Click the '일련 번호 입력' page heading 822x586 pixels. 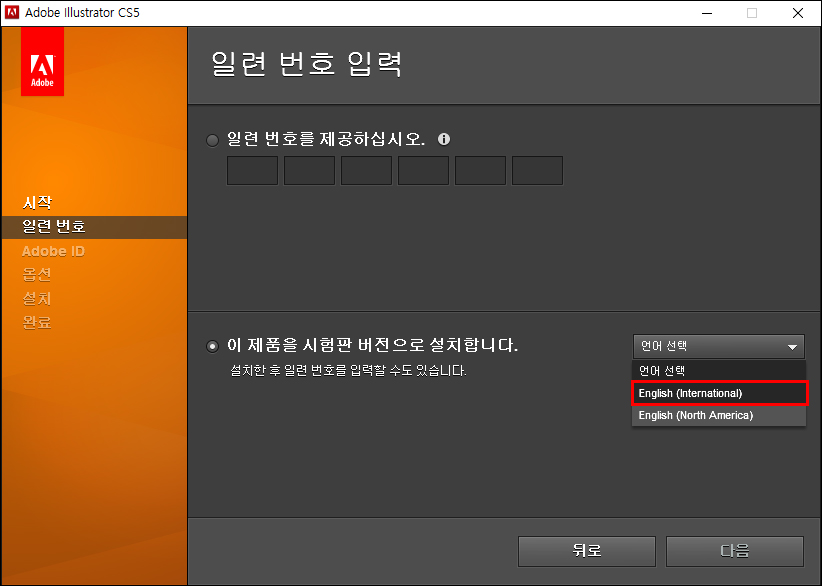[x=307, y=64]
